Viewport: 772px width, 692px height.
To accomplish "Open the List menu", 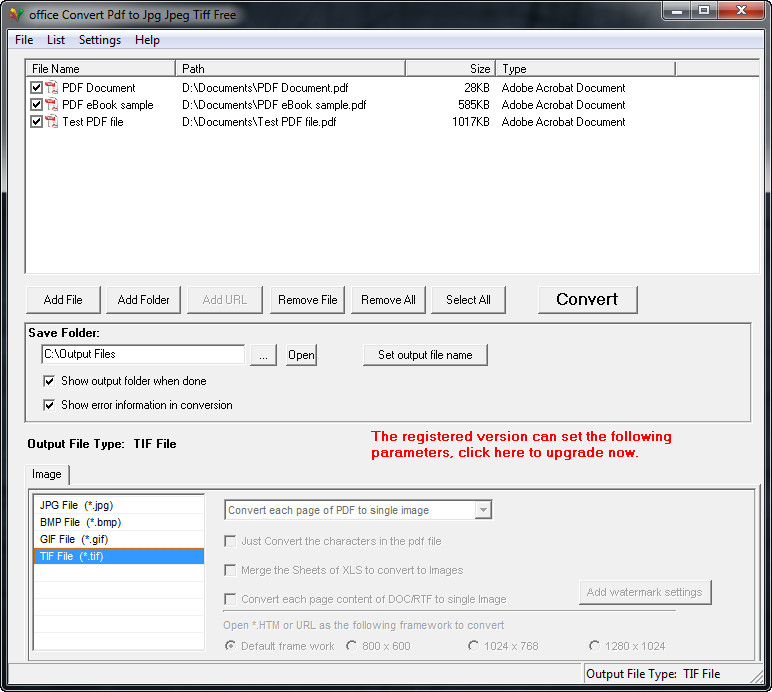I will click(x=56, y=40).
